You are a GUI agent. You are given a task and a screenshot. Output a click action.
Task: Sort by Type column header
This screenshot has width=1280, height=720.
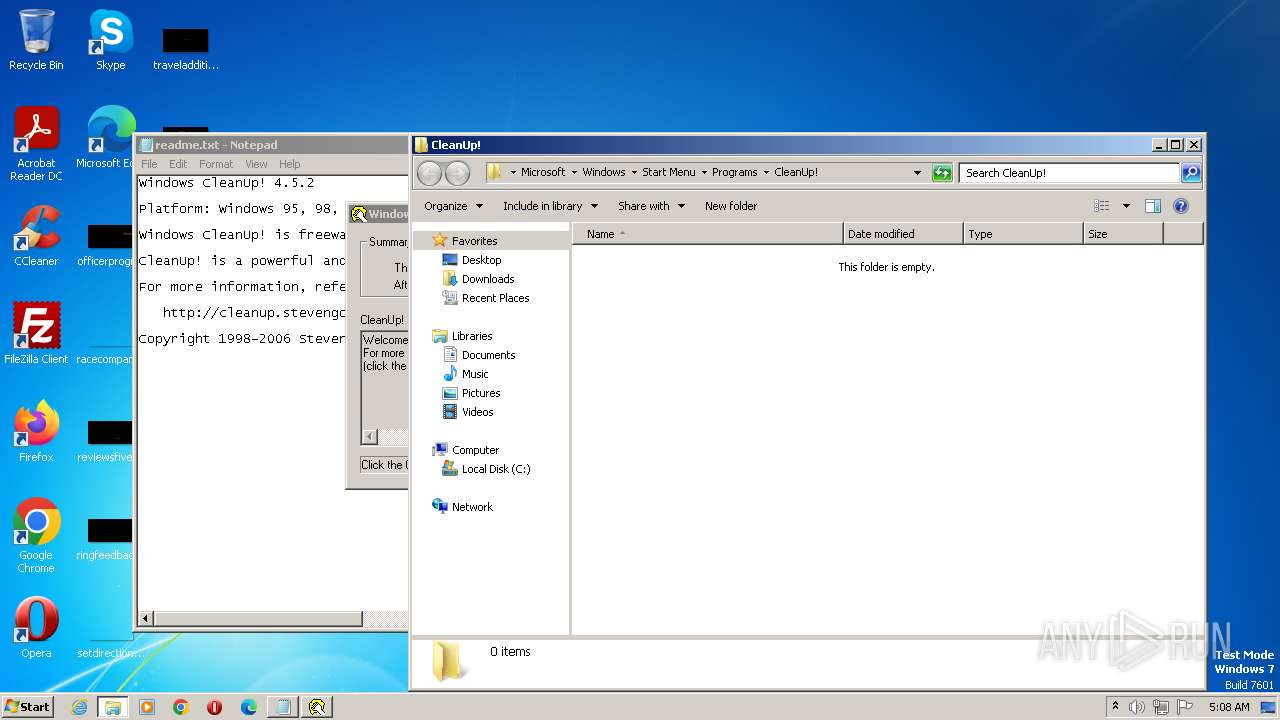(1023, 234)
